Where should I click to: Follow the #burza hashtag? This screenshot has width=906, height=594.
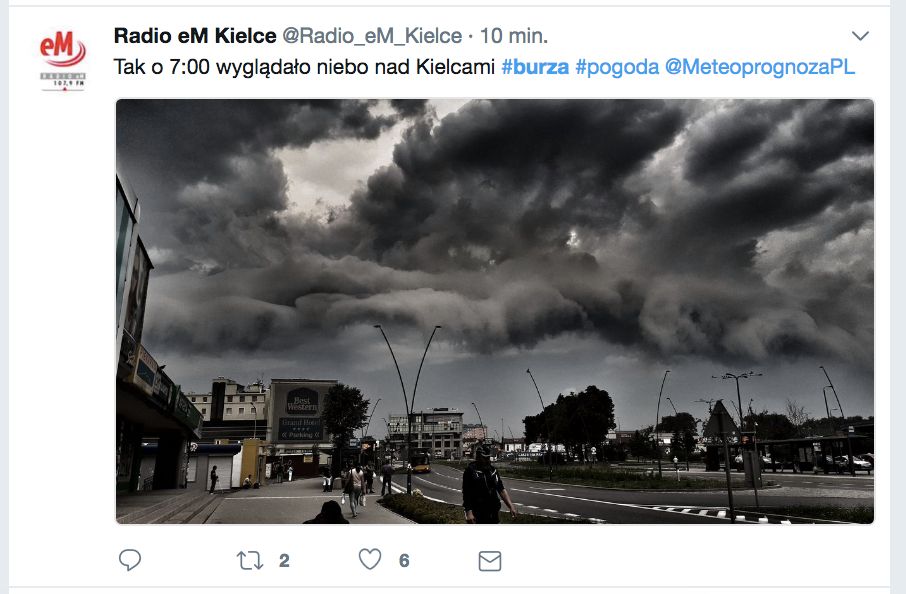pos(535,67)
